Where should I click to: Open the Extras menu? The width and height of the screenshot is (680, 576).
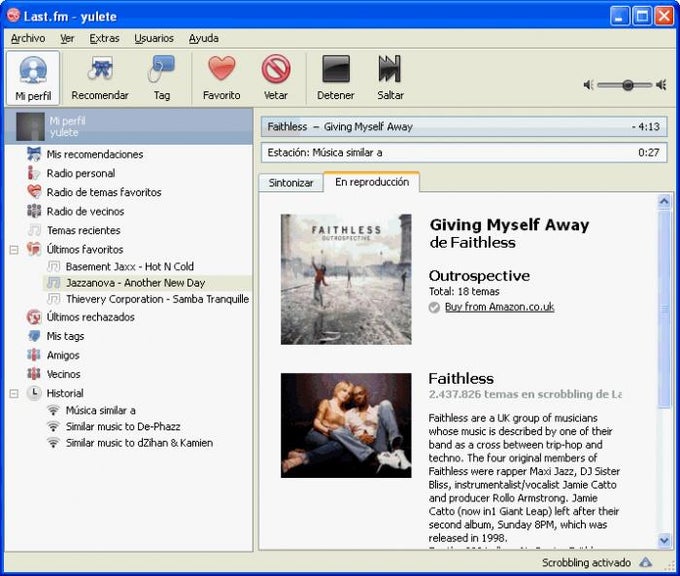104,38
